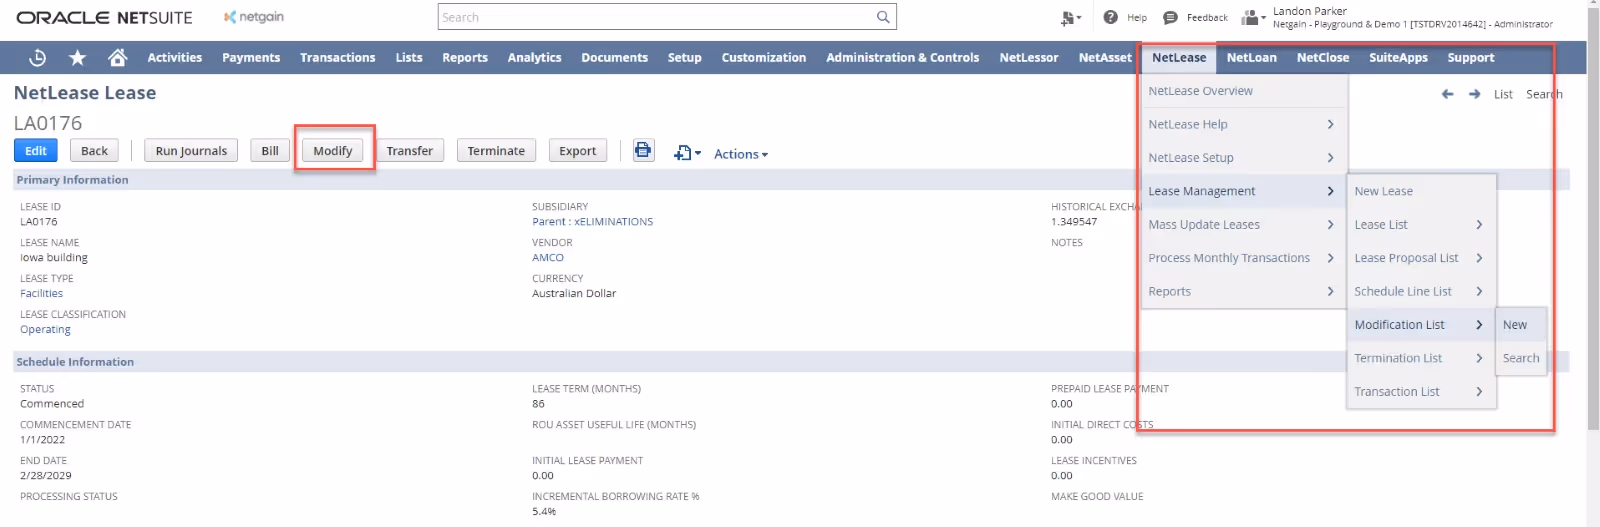Open the Analytics menu

pos(534,58)
